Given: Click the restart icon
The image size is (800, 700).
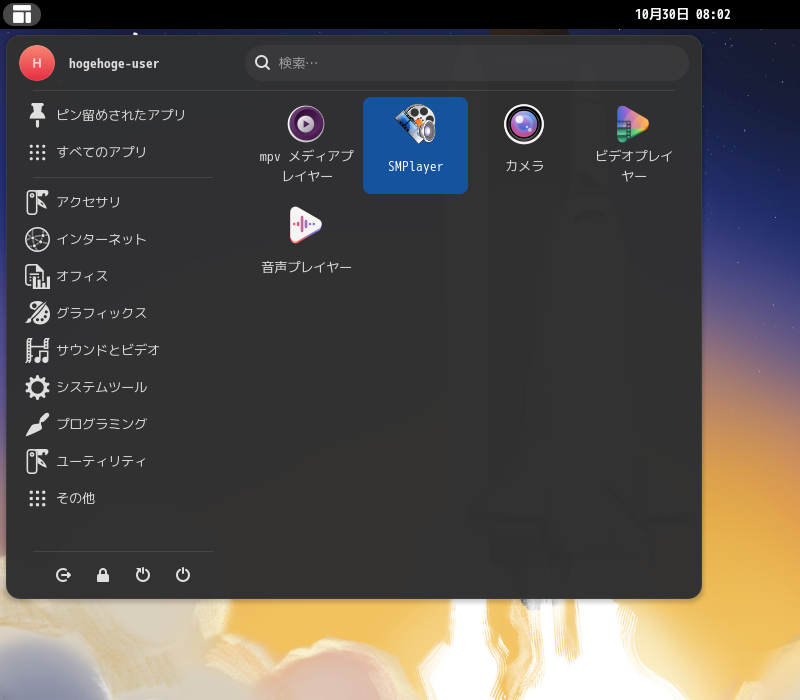Looking at the screenshot, I should (x=143, y=575).
